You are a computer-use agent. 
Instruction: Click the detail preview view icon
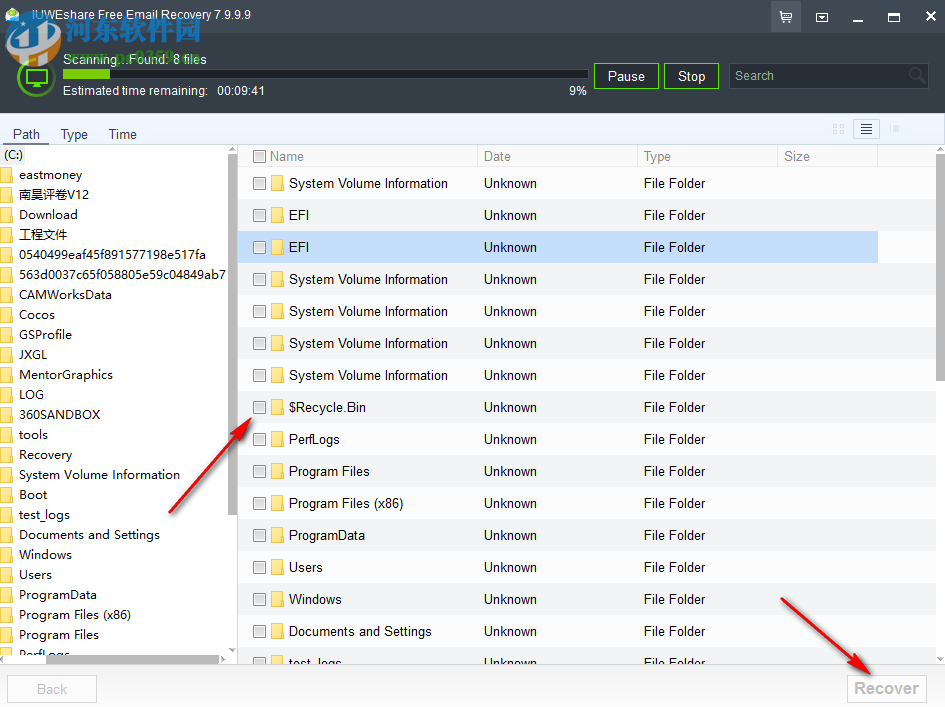point(894,128)
